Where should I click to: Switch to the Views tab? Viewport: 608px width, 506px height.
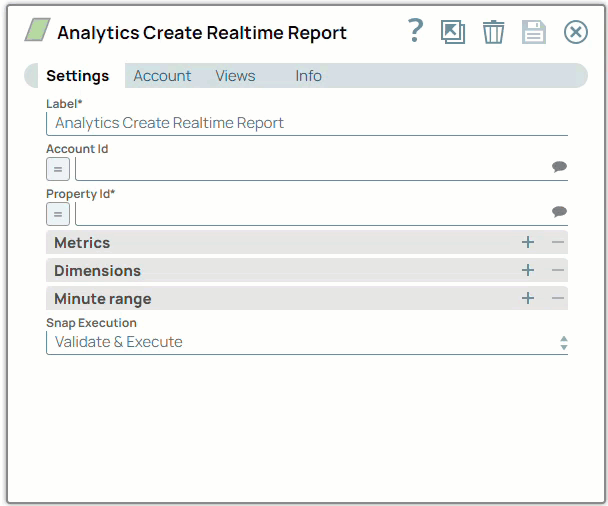tap(235, 76)
